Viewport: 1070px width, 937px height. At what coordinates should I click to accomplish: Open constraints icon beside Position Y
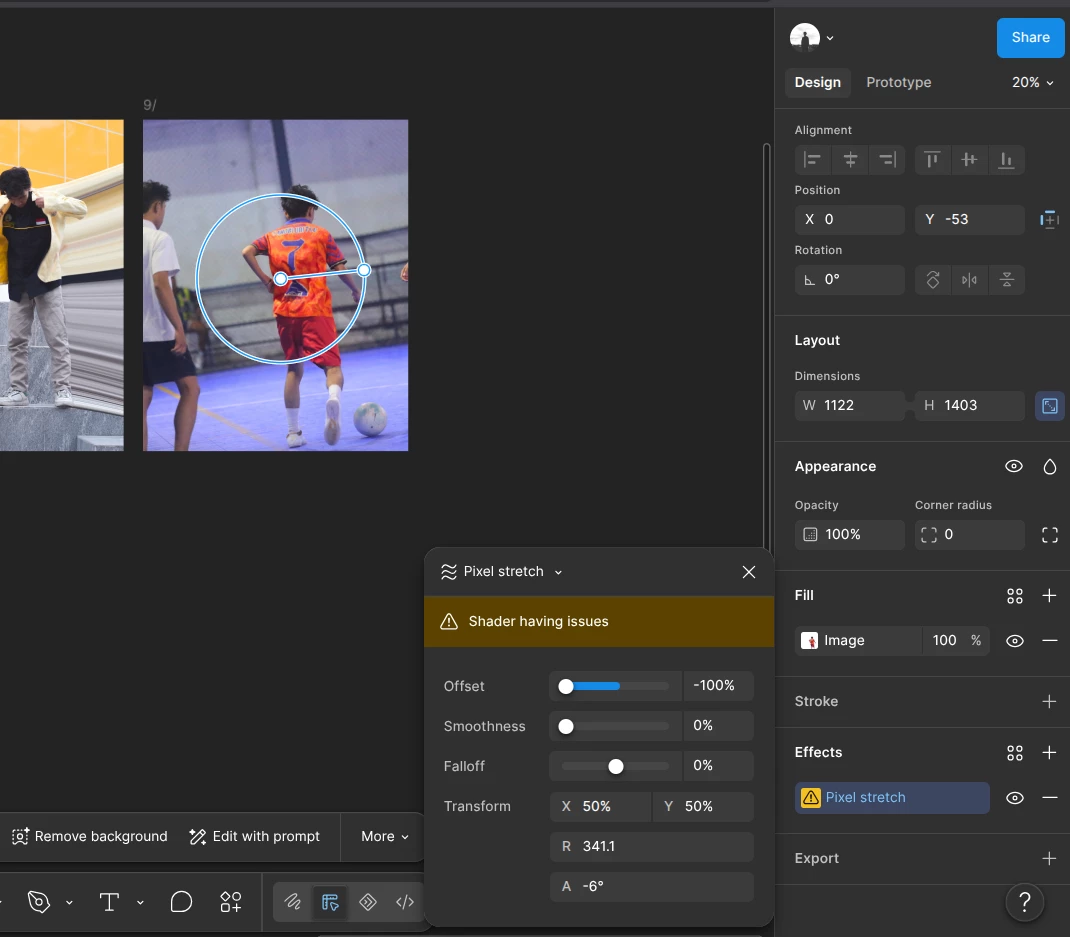pyautogui.click(x=1049, y=220)
